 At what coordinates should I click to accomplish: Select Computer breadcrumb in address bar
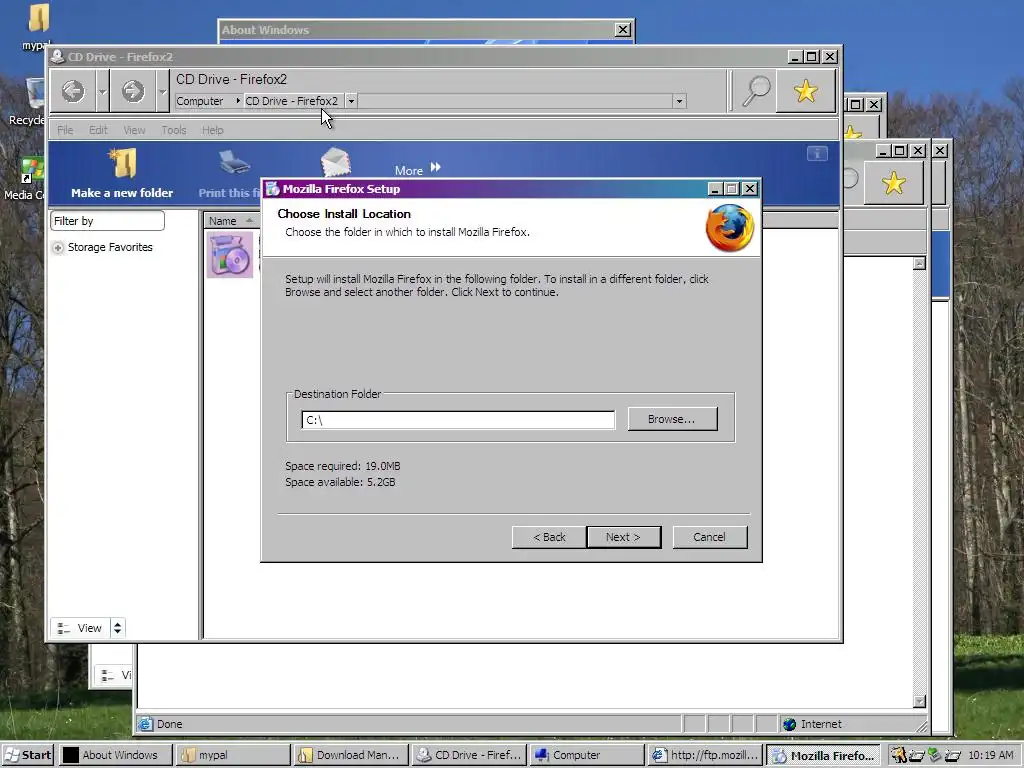pos(200,101)
